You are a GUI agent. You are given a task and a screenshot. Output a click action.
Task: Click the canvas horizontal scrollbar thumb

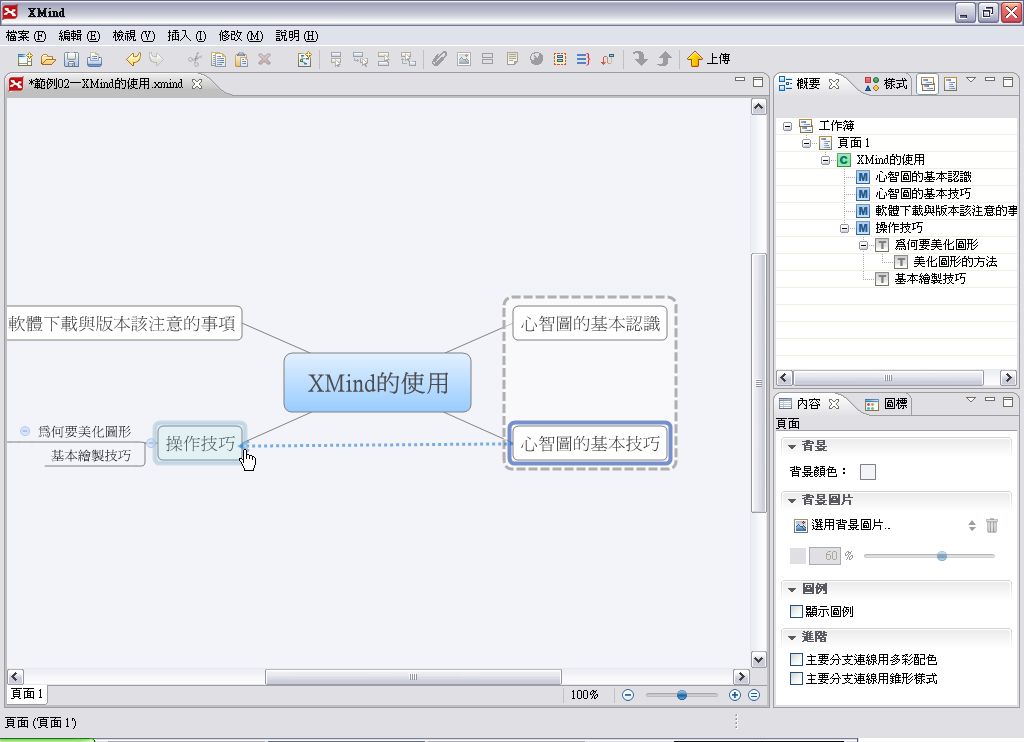click(413, 677)
